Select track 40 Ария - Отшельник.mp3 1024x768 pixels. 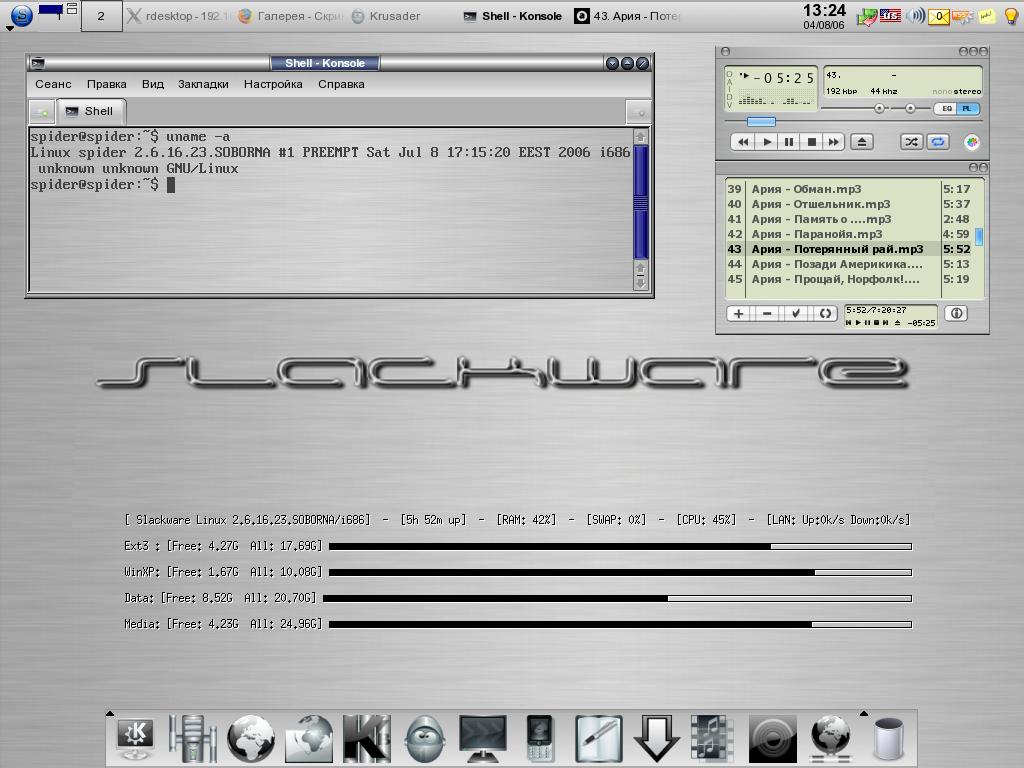[x=848, y=204]
